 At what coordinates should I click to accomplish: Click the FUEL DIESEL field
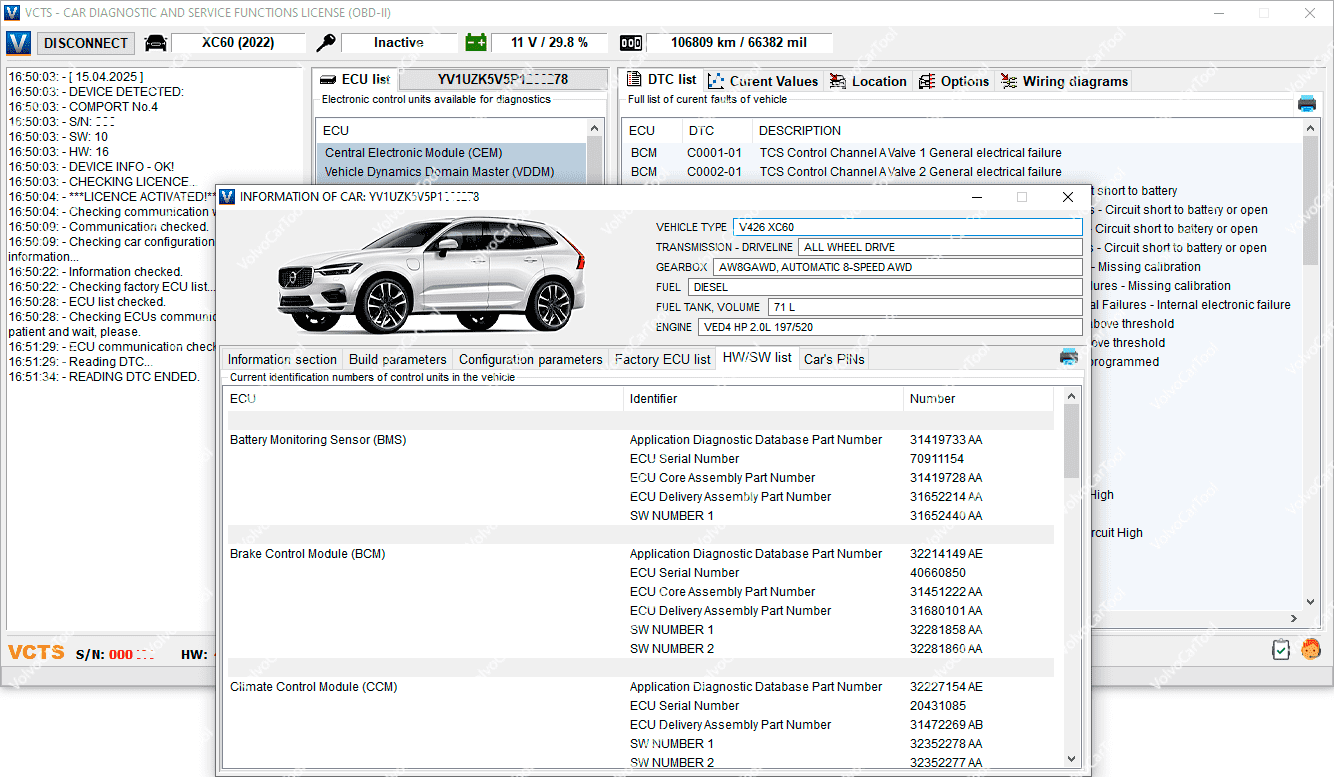[885, 287]
